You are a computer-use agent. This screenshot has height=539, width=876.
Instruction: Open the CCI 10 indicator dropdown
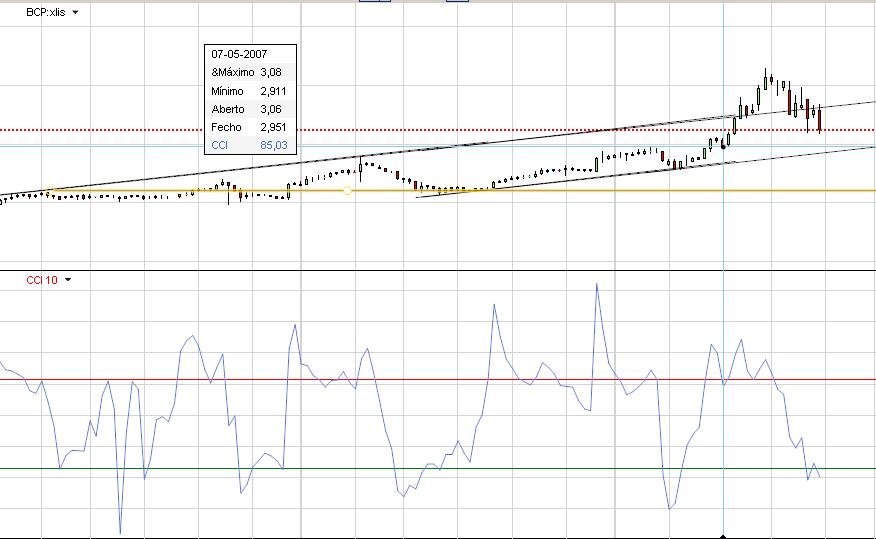tap(68, 280)
